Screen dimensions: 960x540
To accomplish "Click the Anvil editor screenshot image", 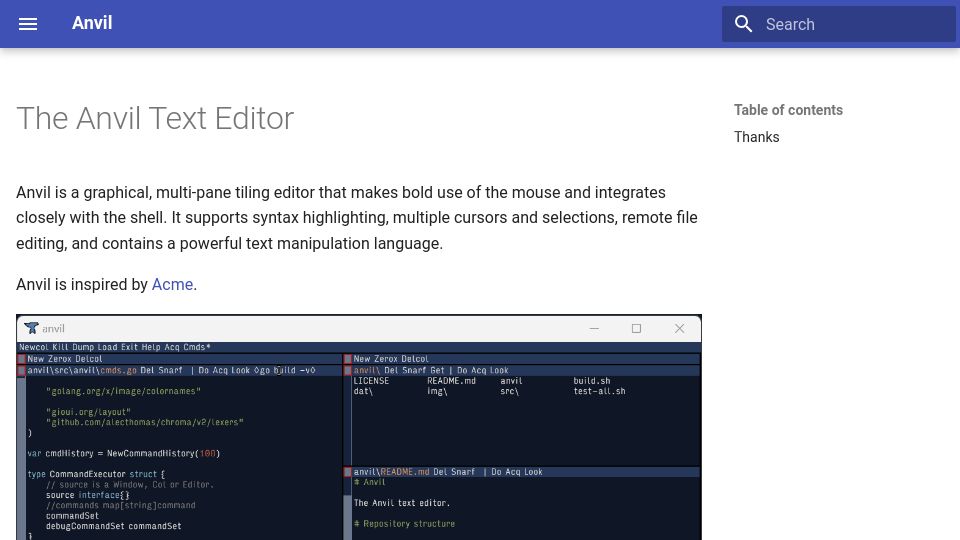I will (359, 427).
